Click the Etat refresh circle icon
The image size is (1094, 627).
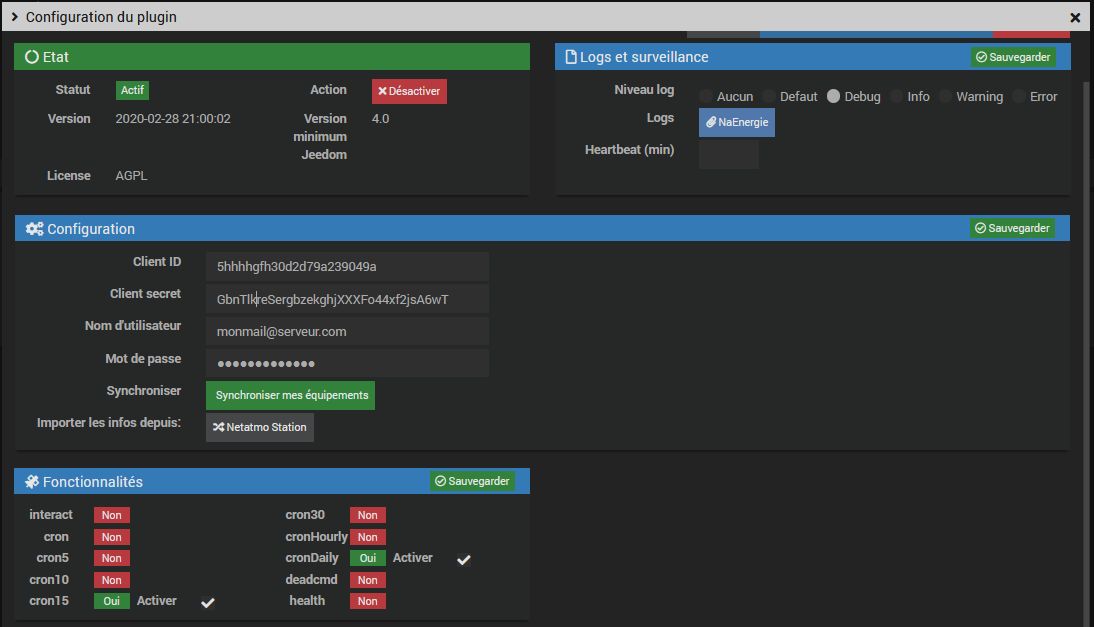[31, 57]
